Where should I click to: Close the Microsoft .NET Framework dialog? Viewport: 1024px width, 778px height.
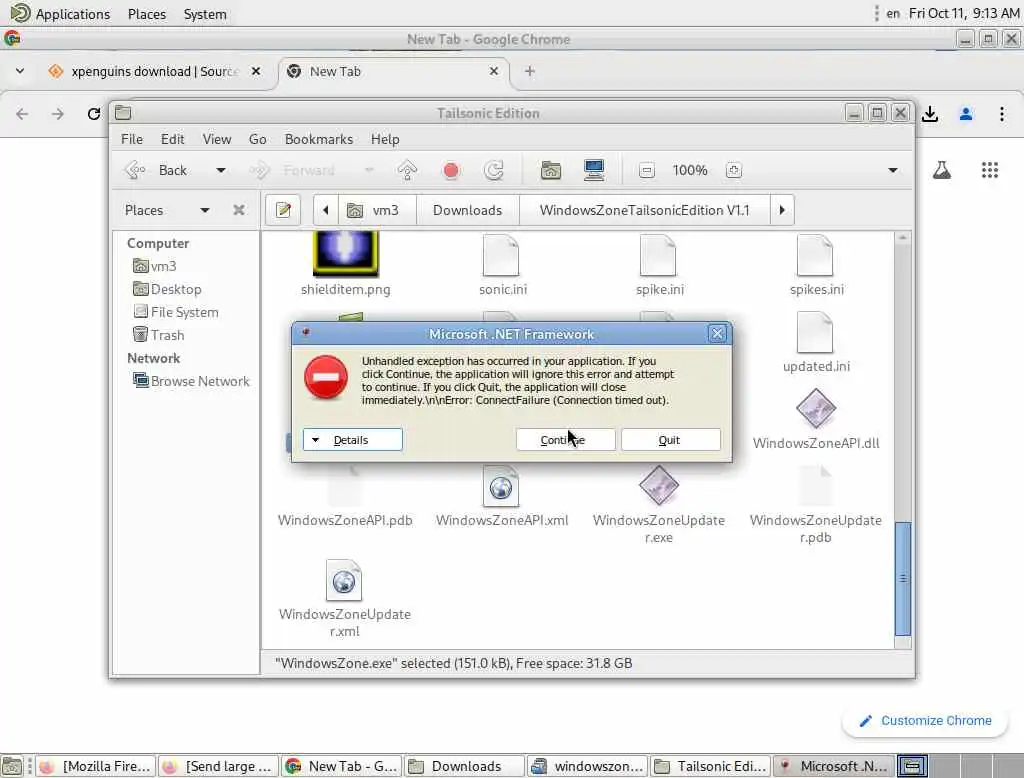pos(717,334)
